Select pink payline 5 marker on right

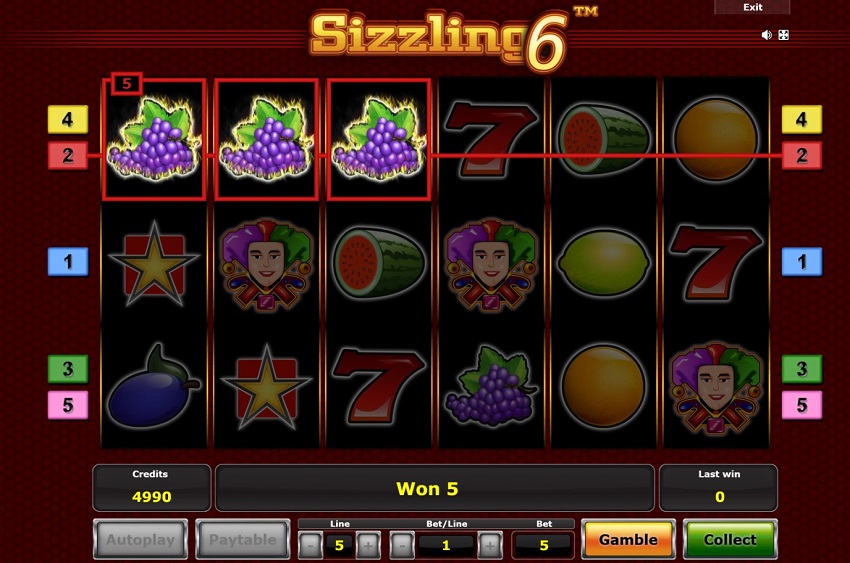coord(802,405)
